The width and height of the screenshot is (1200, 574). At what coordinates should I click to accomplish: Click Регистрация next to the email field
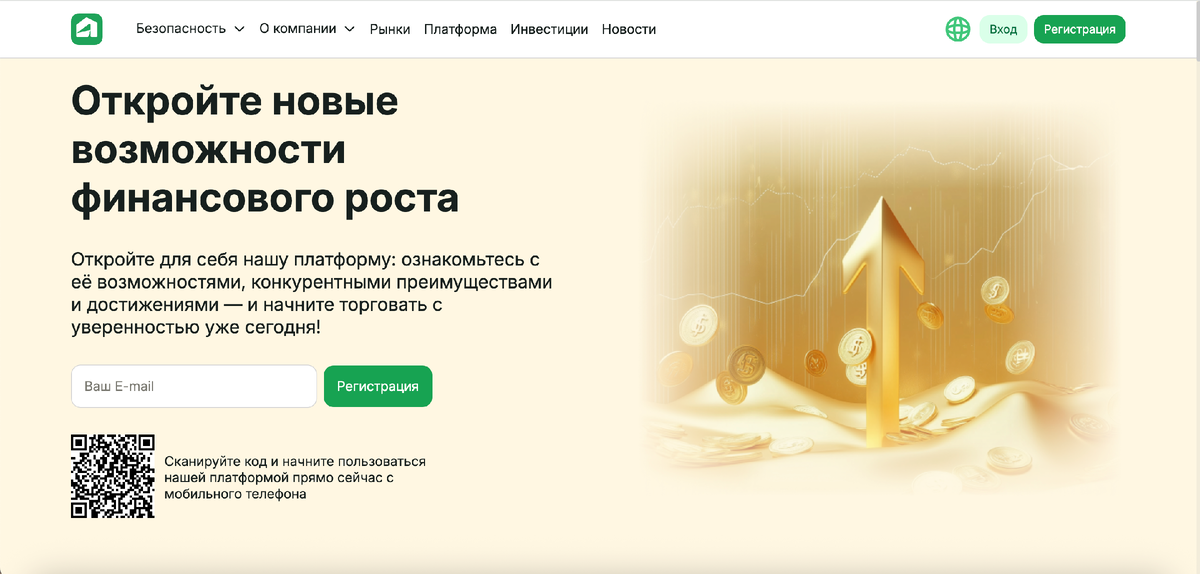coord(378,386)
